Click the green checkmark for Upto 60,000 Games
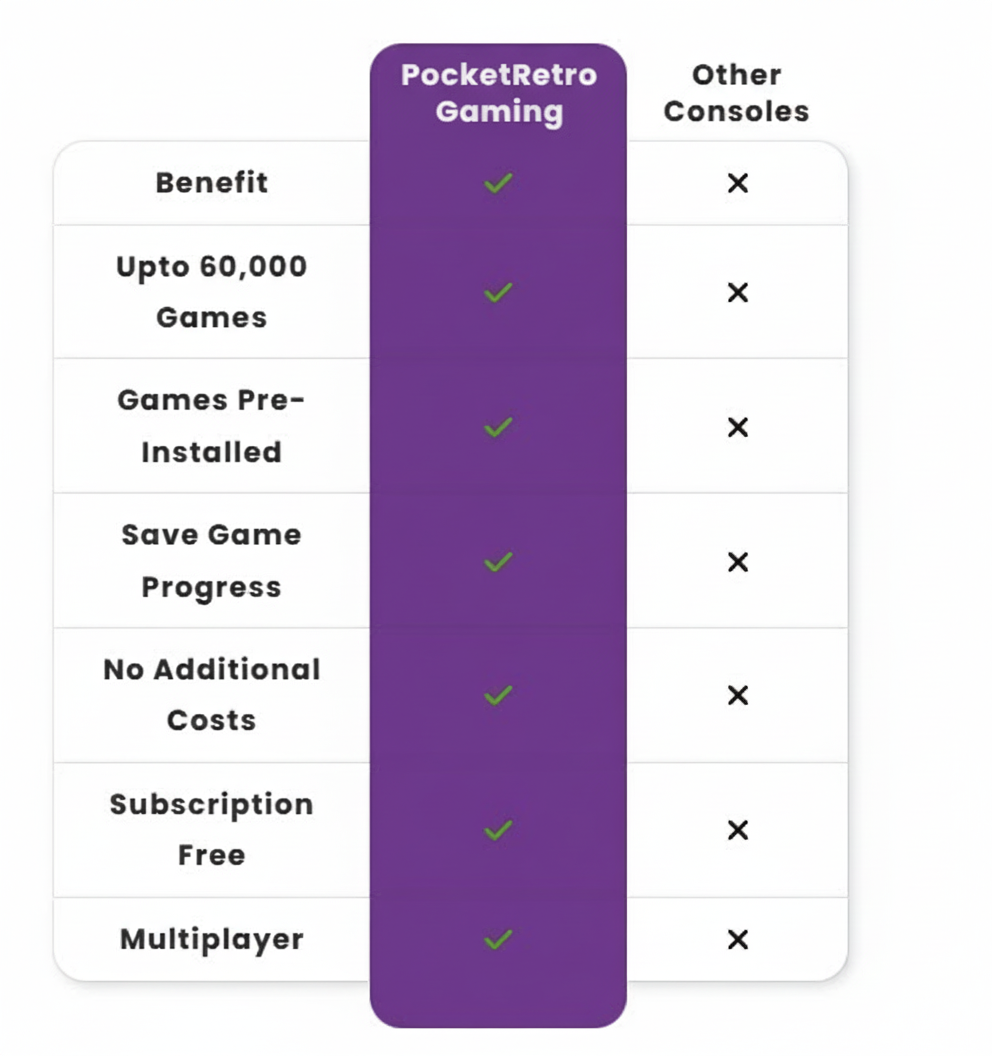The width and height of the screenshot is (992, 1056). pyautogui.click(x=498, y=292)
